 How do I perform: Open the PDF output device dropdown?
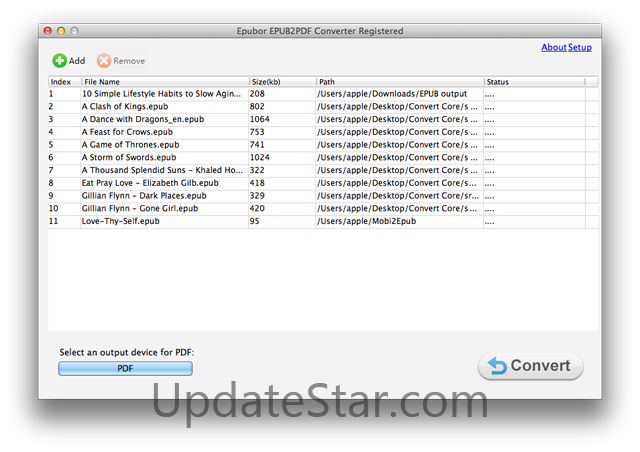pyautogui.click(x=125, y=368)
